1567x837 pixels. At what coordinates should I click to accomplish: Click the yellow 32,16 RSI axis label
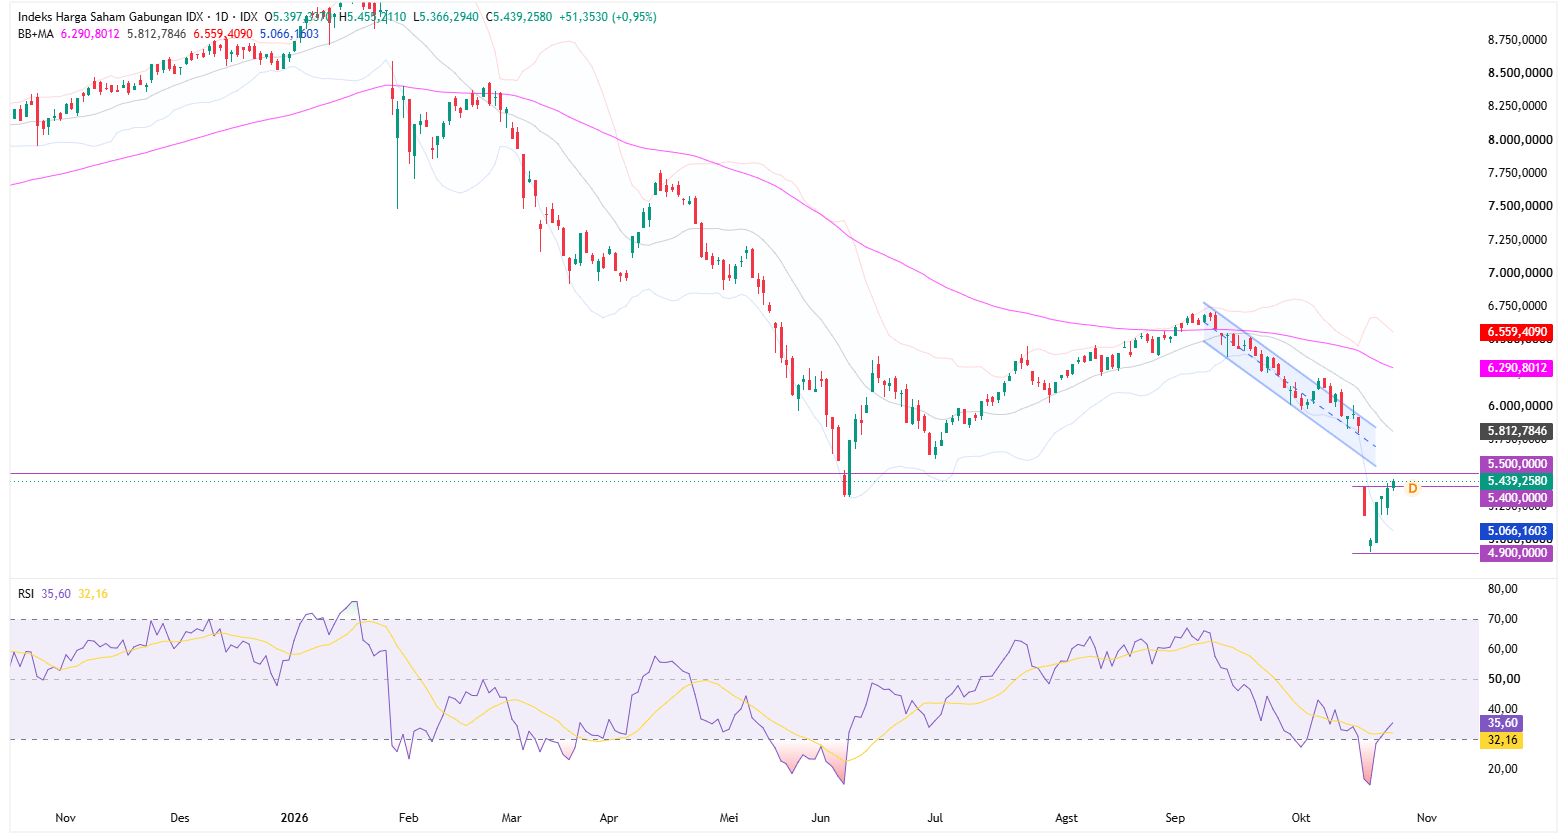click(x=1503, y=740)
